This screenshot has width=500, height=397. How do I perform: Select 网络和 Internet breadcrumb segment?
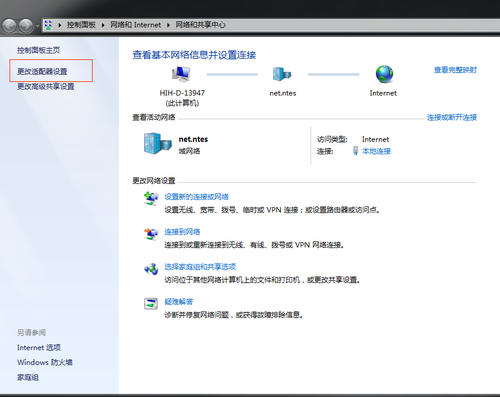click(135, 25)
